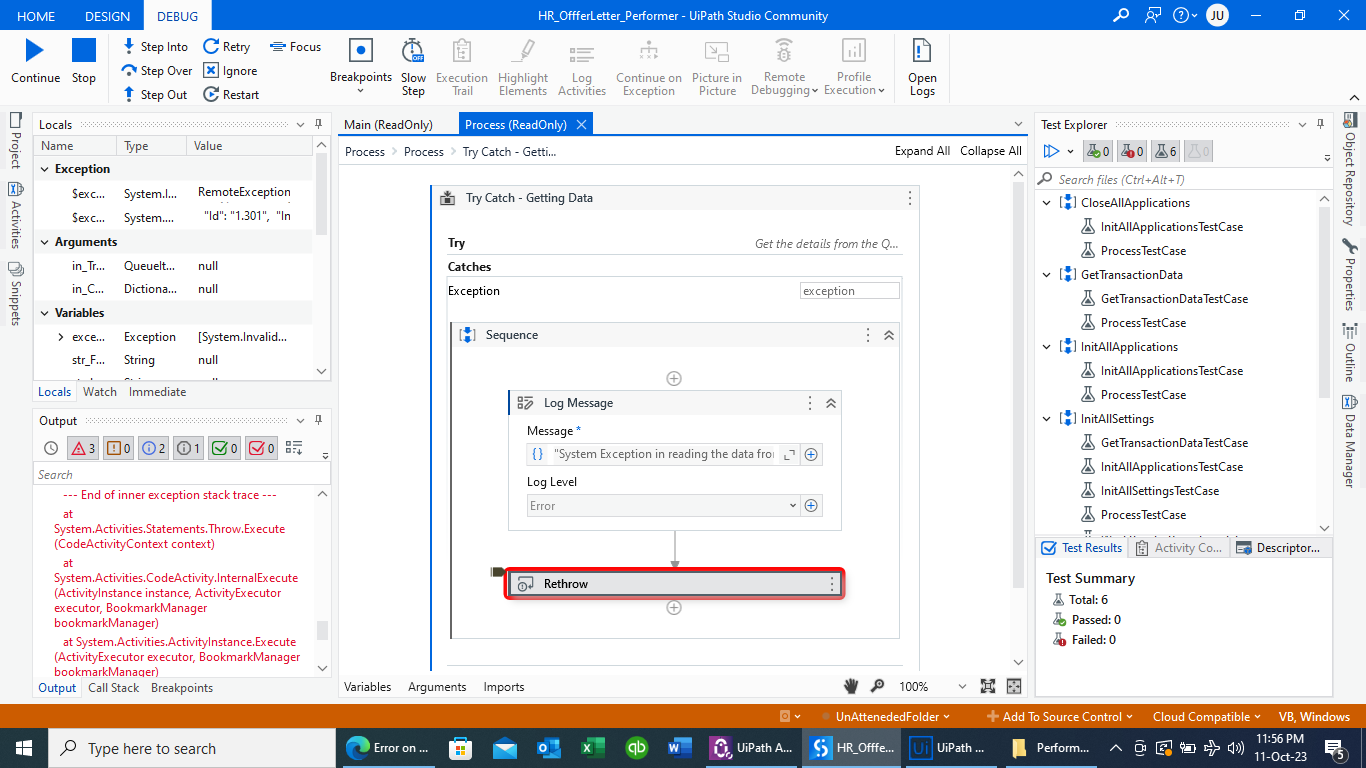Open the Breakpoints panel tab
This screenshot has width=1366, height=768.
[x=182, y=688]
